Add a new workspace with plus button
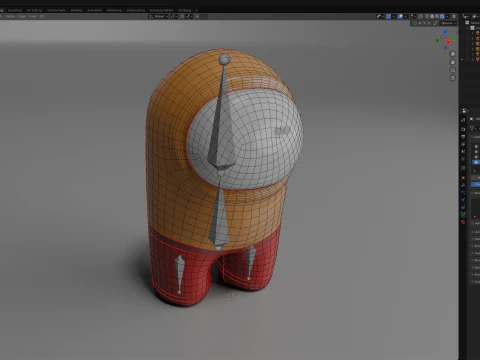 [197, 10]
